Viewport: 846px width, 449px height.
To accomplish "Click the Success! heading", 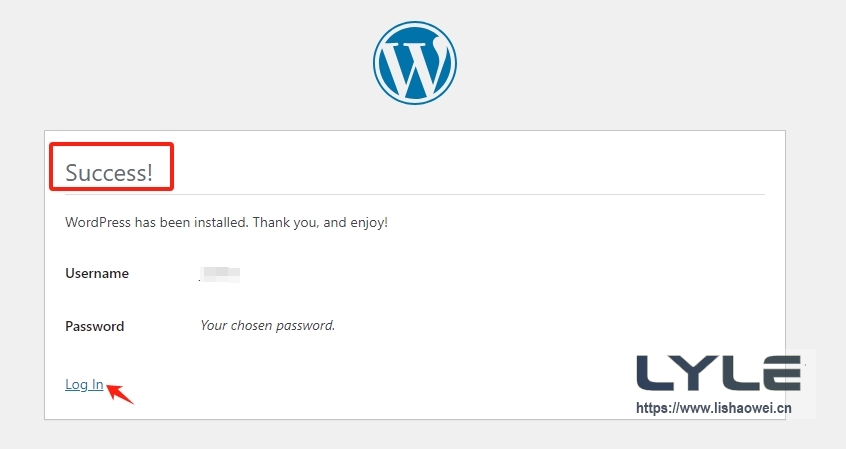I will (x=109, y=173).
